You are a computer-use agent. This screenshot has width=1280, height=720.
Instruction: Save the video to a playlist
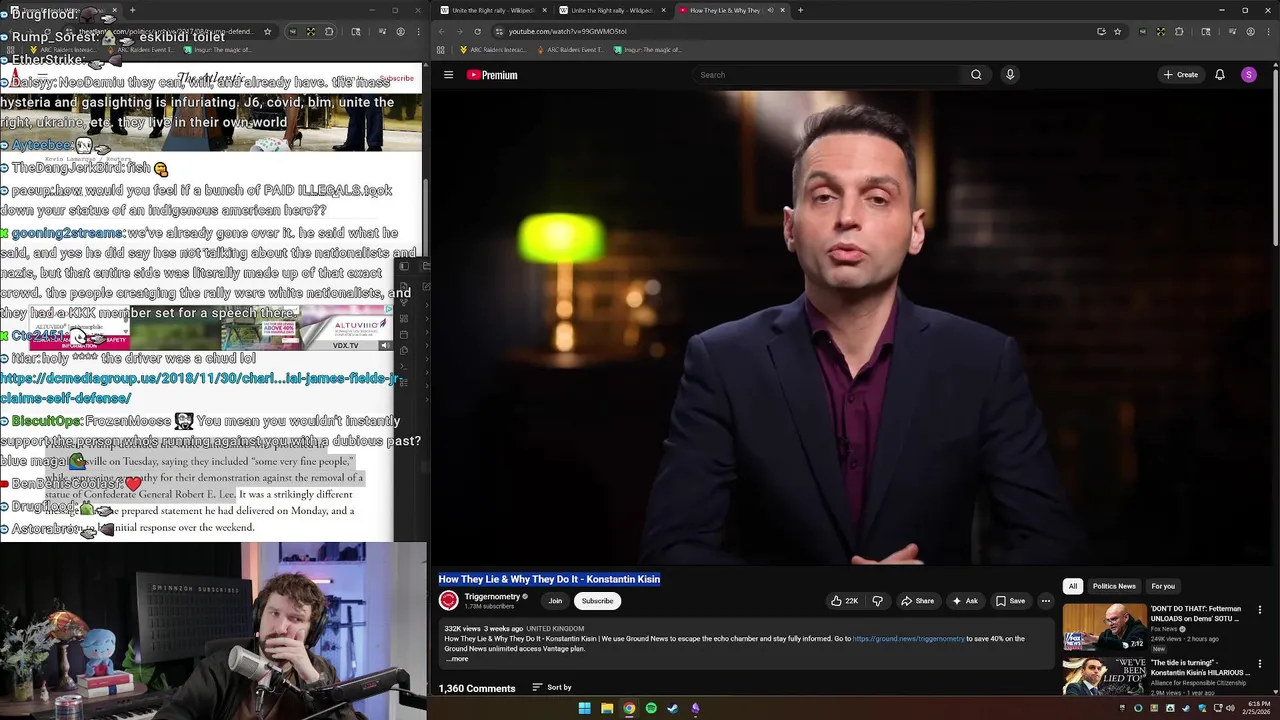click(1010, 601)
